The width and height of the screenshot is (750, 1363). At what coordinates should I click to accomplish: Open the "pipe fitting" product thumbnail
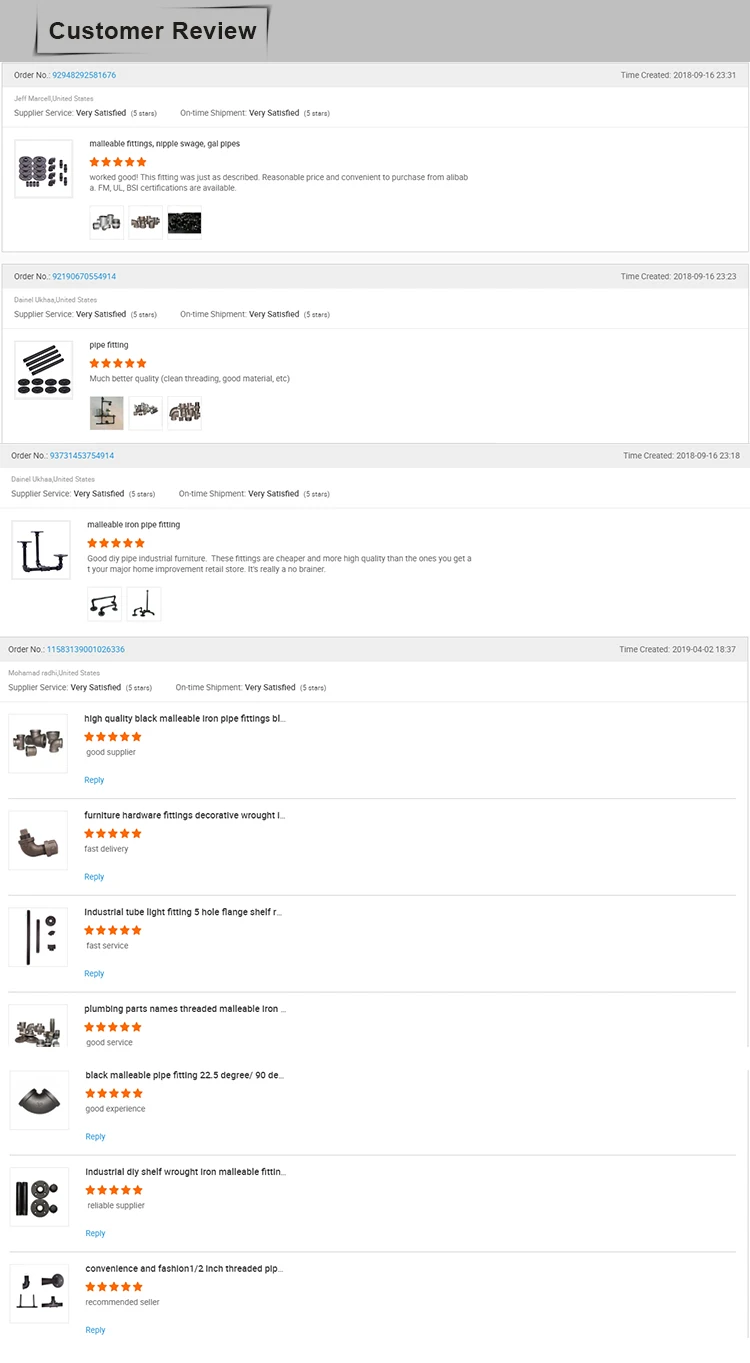[x=43, y=370]
